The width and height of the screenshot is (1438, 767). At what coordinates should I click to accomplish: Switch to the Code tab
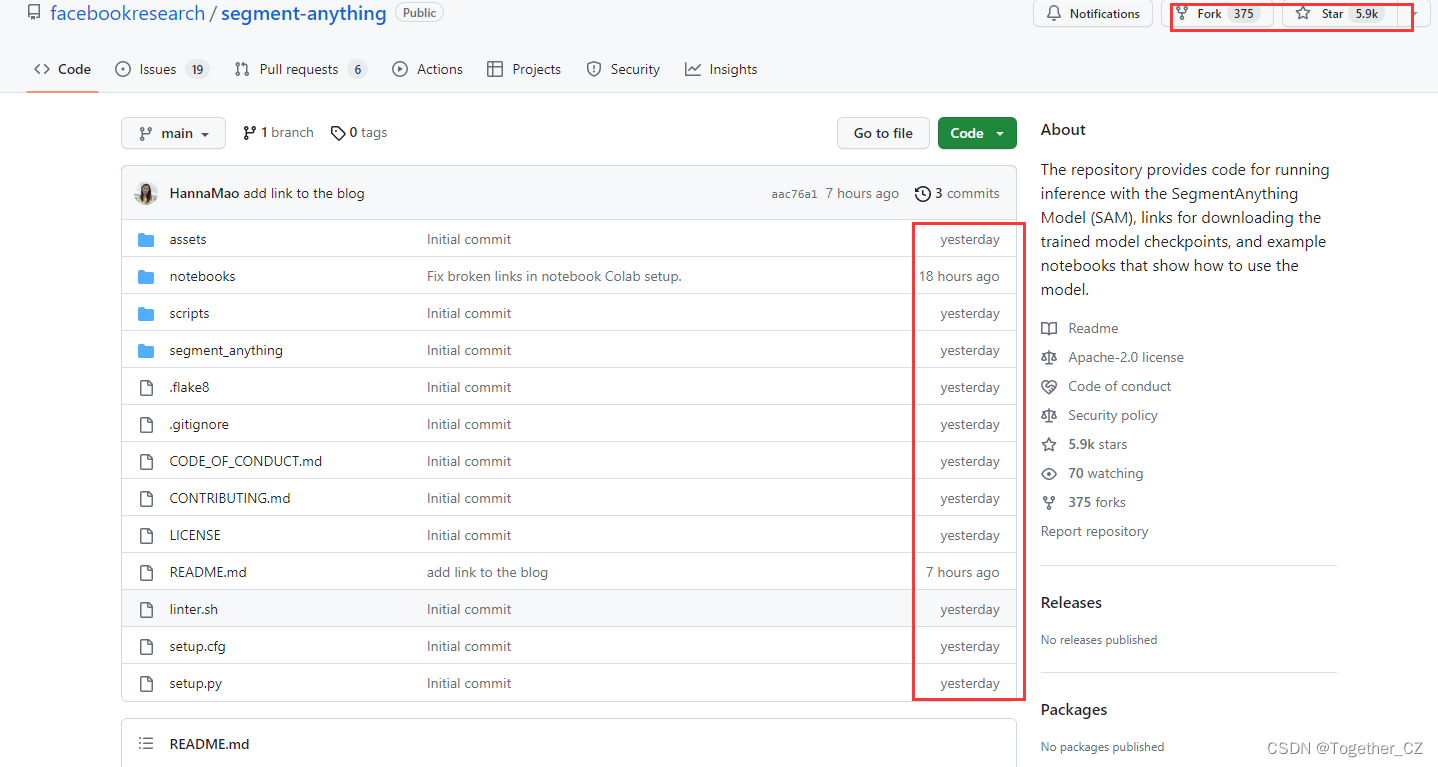[x=62, y=69]
